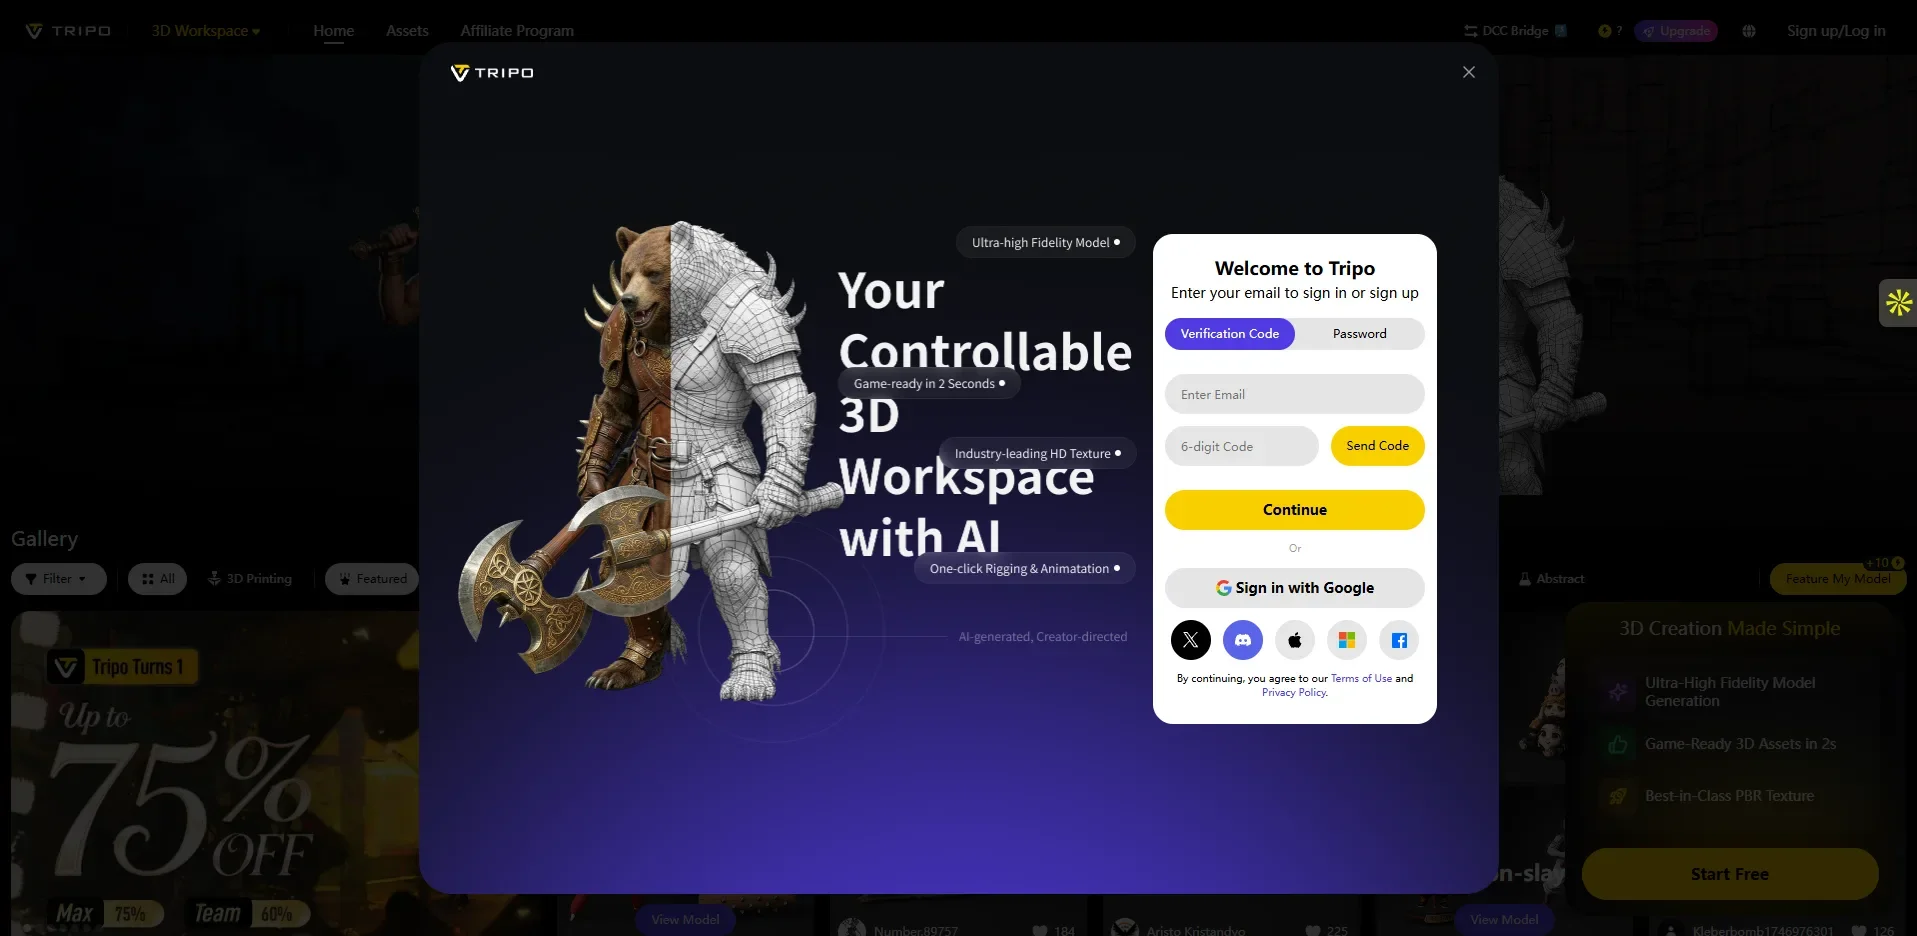Close the Tripo sign-in dialog
1917x936 pixels.
point(1468,72)
